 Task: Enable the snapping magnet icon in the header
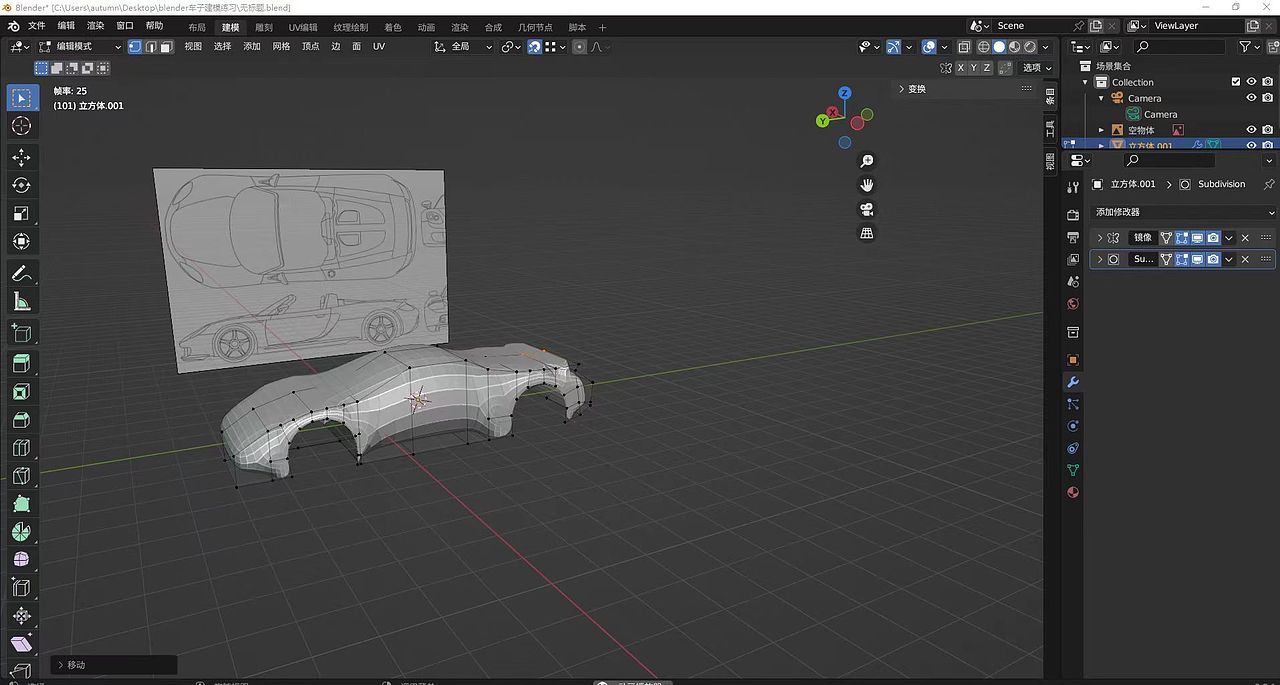(x=535, y=47)
